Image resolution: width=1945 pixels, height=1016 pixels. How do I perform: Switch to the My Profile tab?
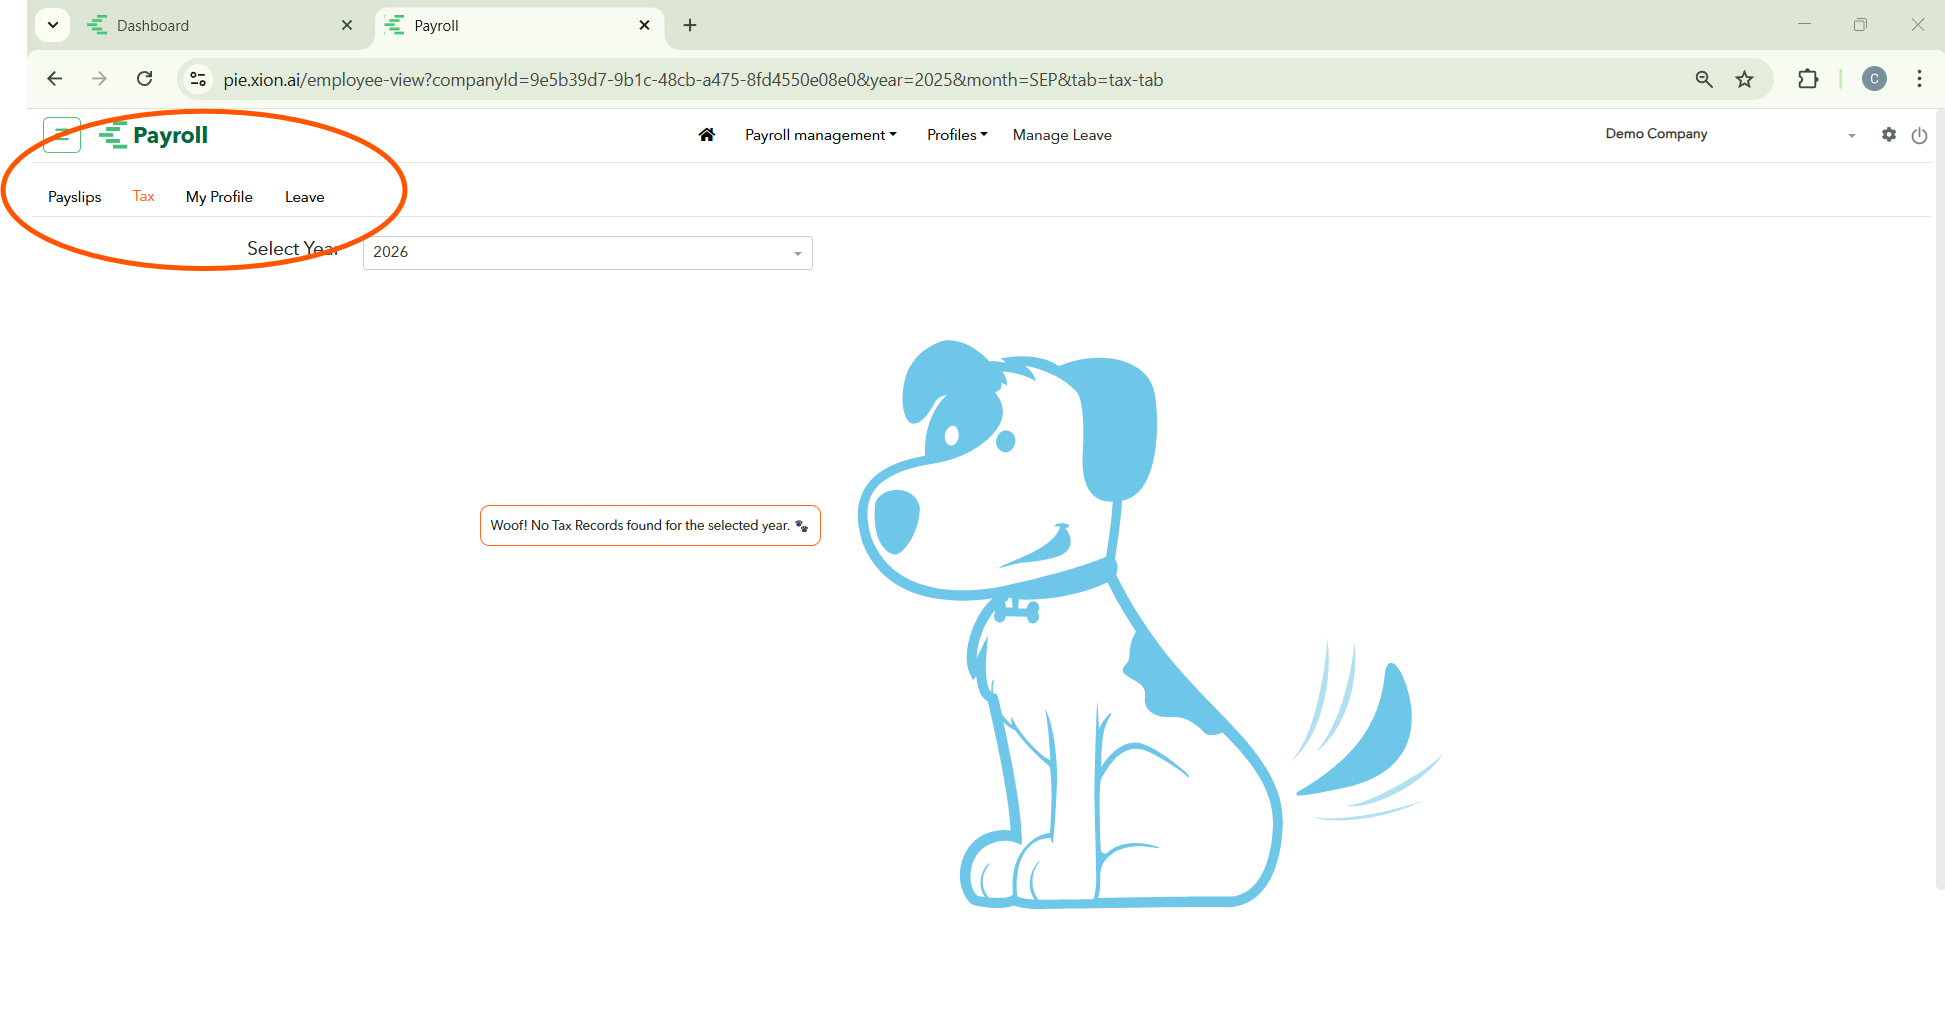point(219,197)
